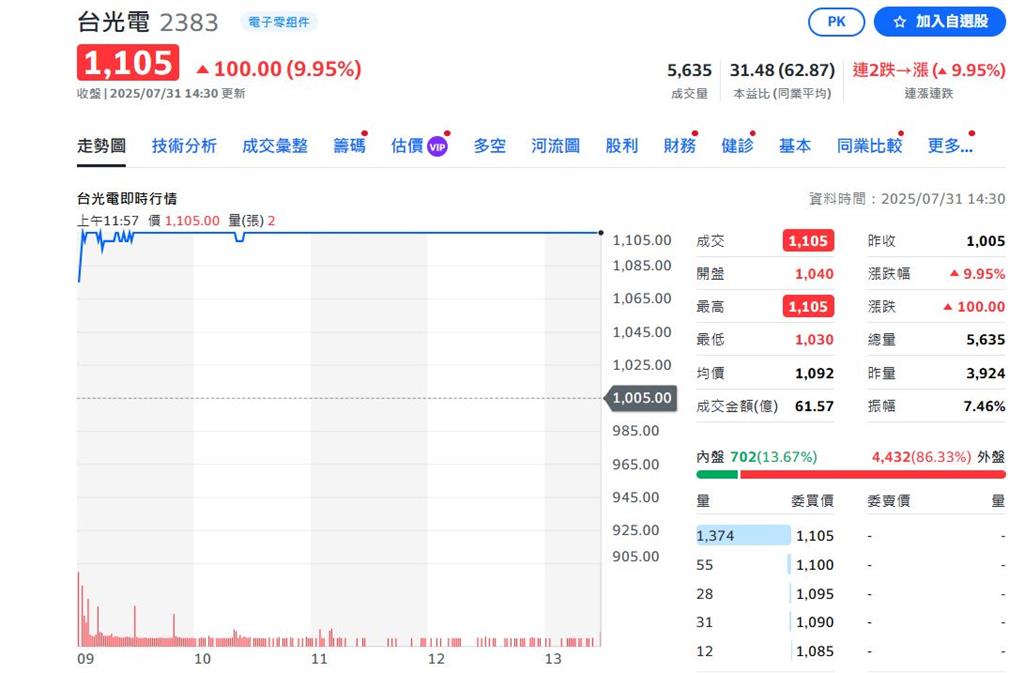This screenshot has height=673, width=1024.
Task: Click the 成交金額(億) 61.57 value
Action: coord(814,406)
